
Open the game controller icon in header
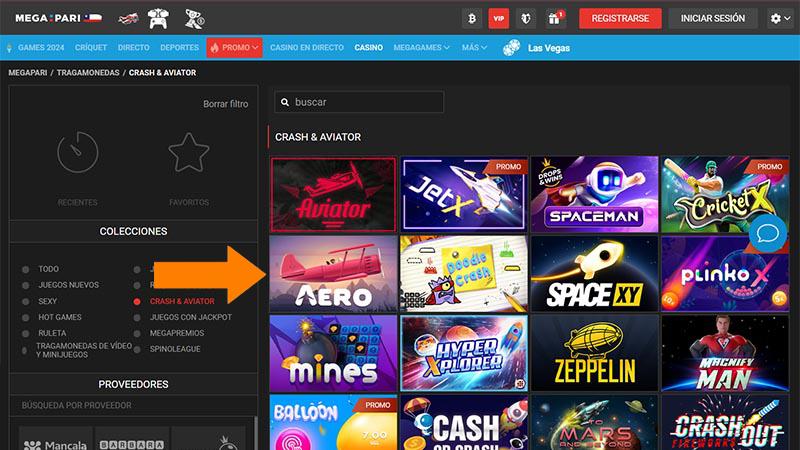[158, 19]
